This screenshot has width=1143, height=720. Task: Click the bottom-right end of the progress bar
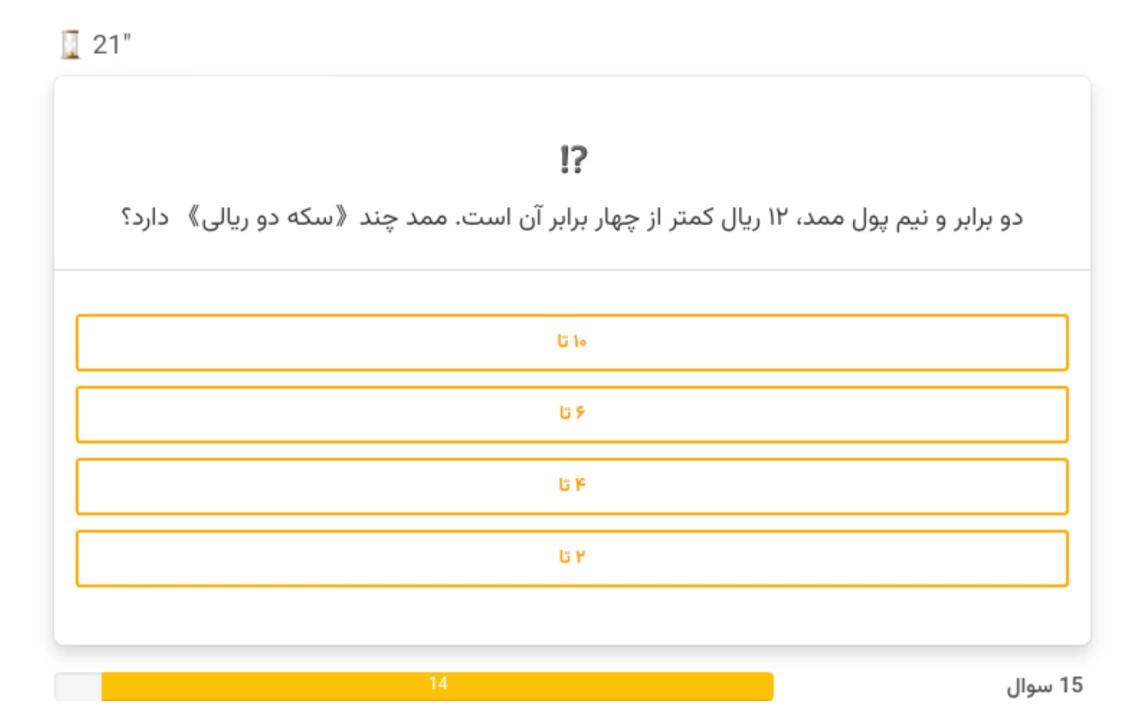pos(770,688)
